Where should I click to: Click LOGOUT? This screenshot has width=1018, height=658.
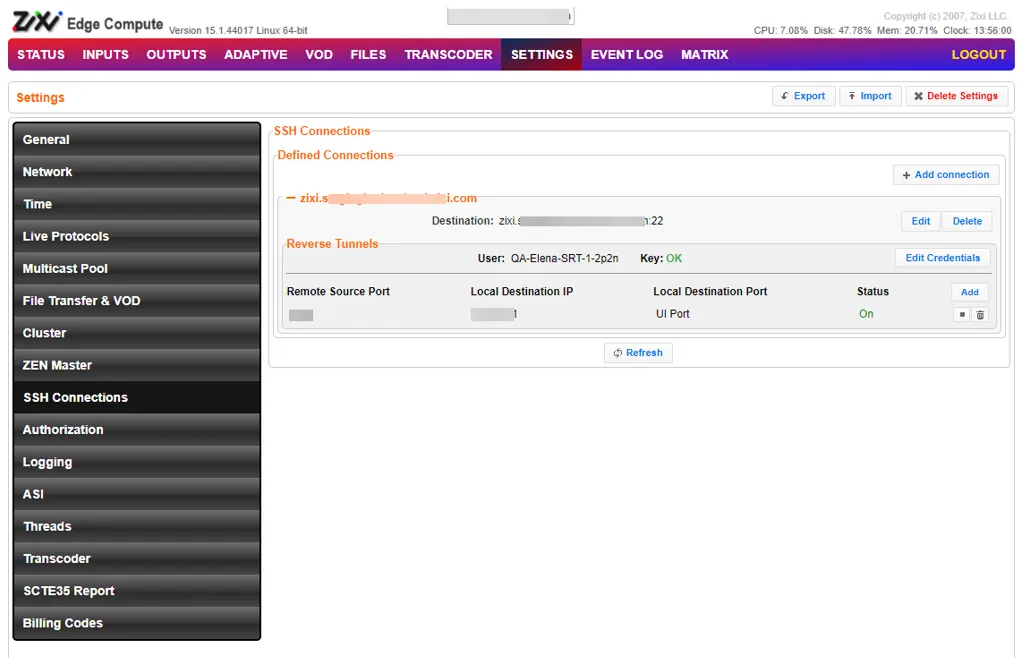coord(978,55)
